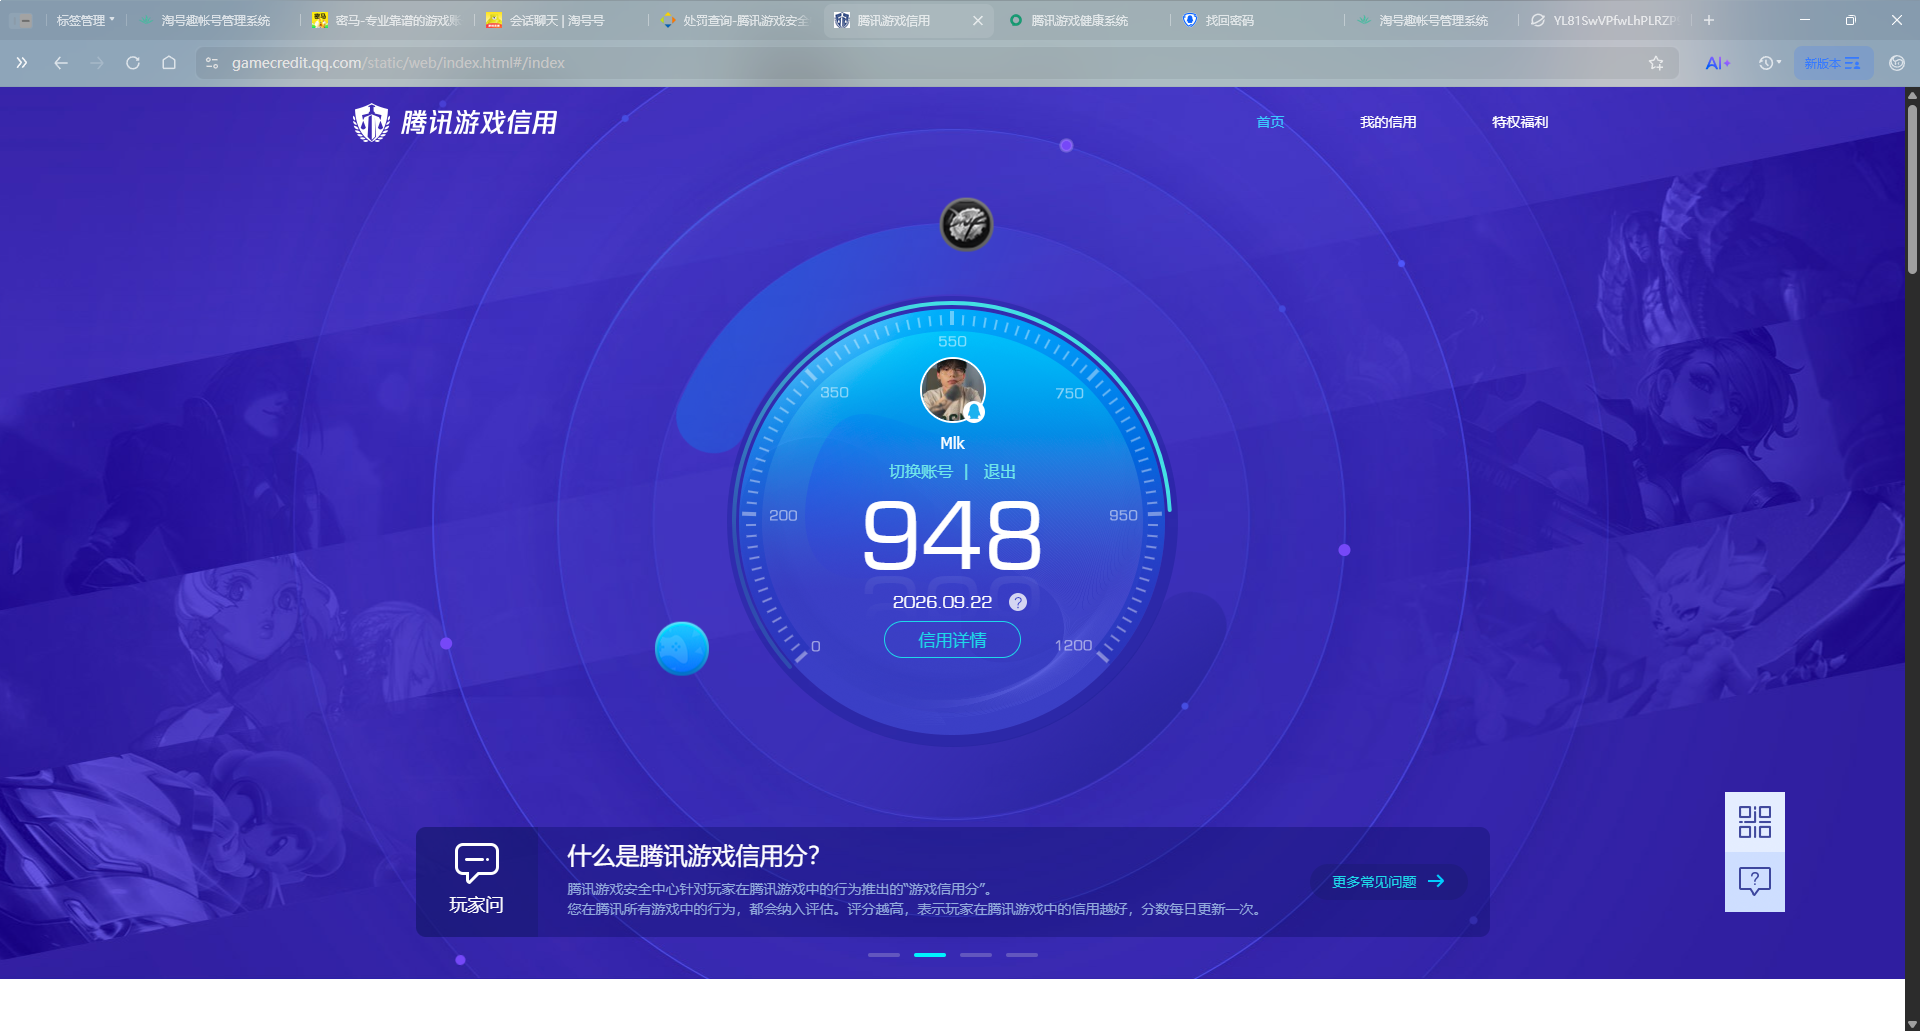
Task: Select the third carousel indicator dash
Action: (976, 955)
